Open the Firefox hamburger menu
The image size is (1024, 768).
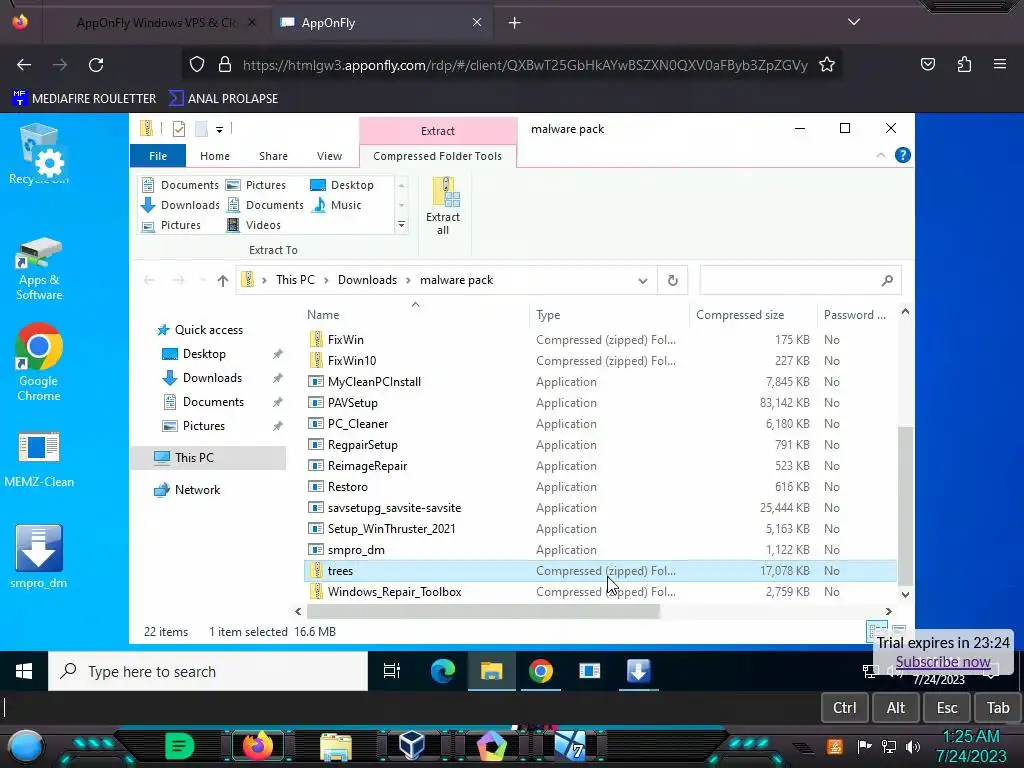point(1000,64)
